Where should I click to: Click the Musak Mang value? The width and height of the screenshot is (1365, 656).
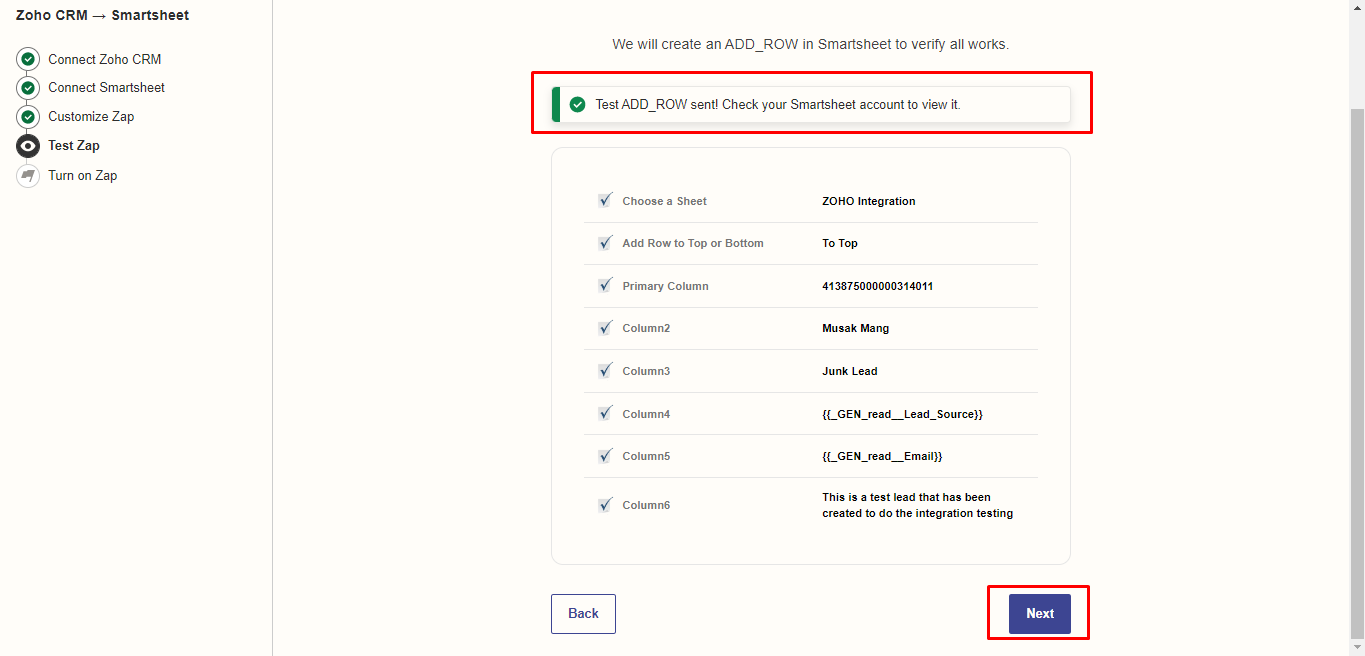click(x=855, y=328)
